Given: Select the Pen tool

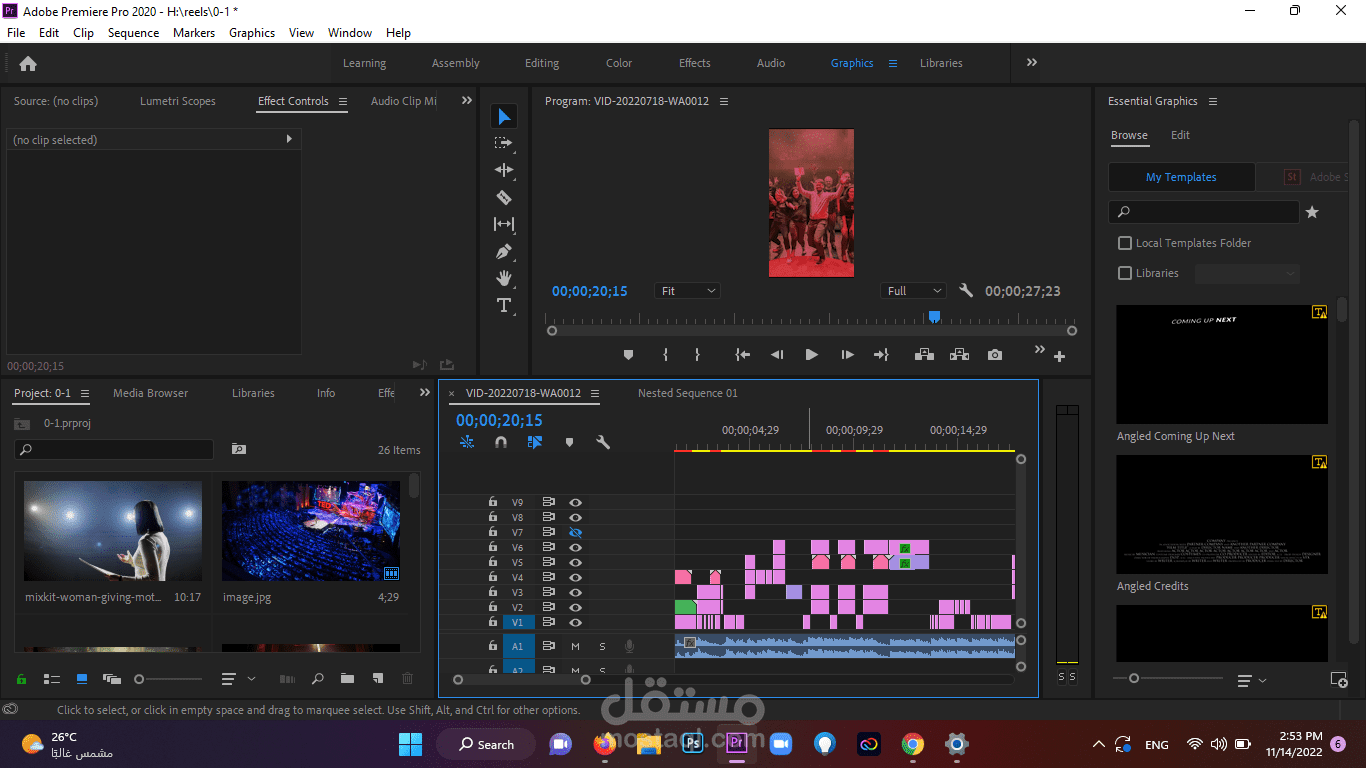Looking at the screenshot, I should 504,251.
